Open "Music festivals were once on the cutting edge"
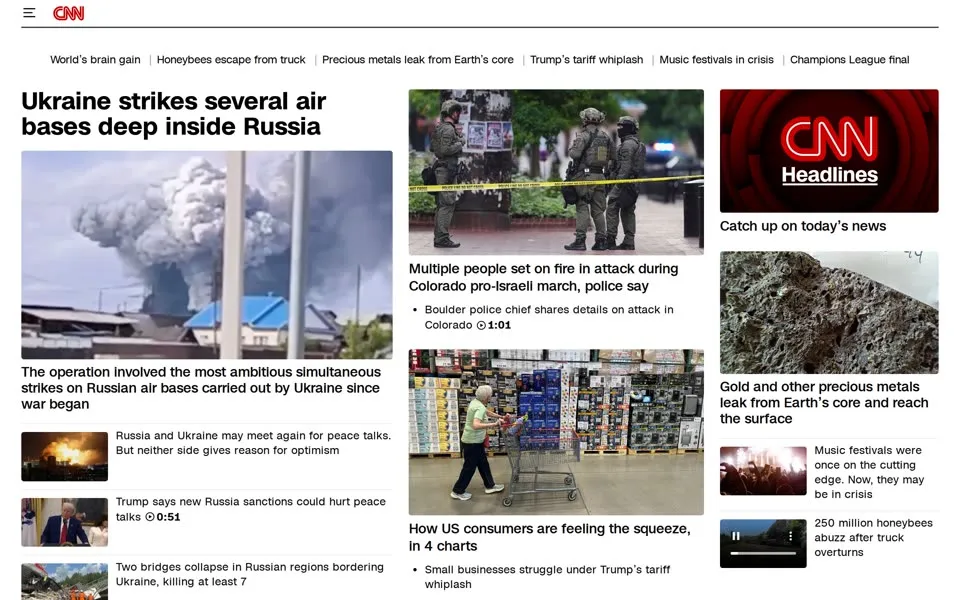This screenshot has height=600, width=960. tap(869, 472)
